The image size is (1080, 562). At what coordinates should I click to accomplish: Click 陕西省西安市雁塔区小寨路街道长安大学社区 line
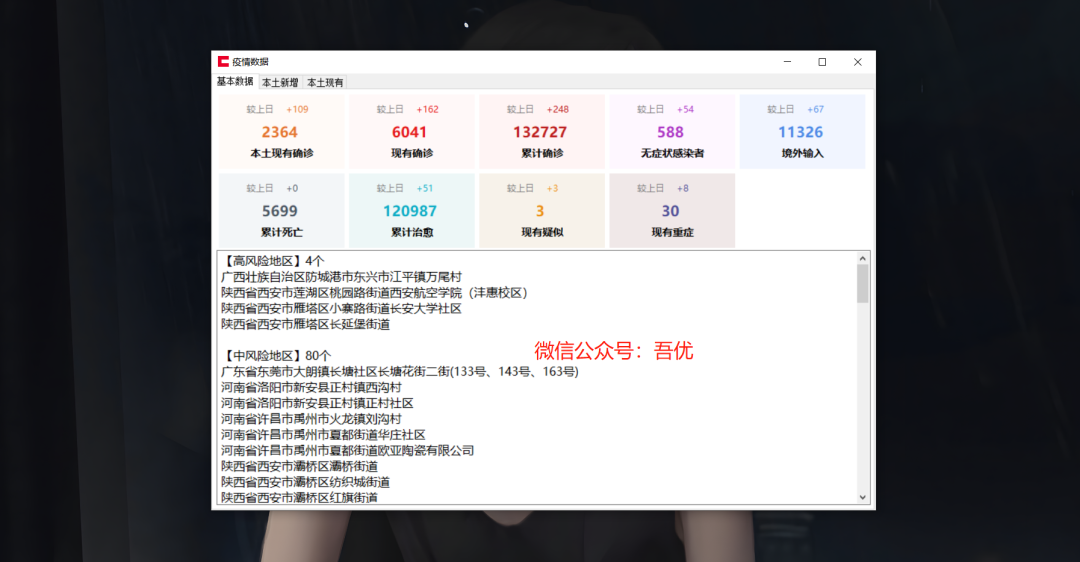coord(341,309)
